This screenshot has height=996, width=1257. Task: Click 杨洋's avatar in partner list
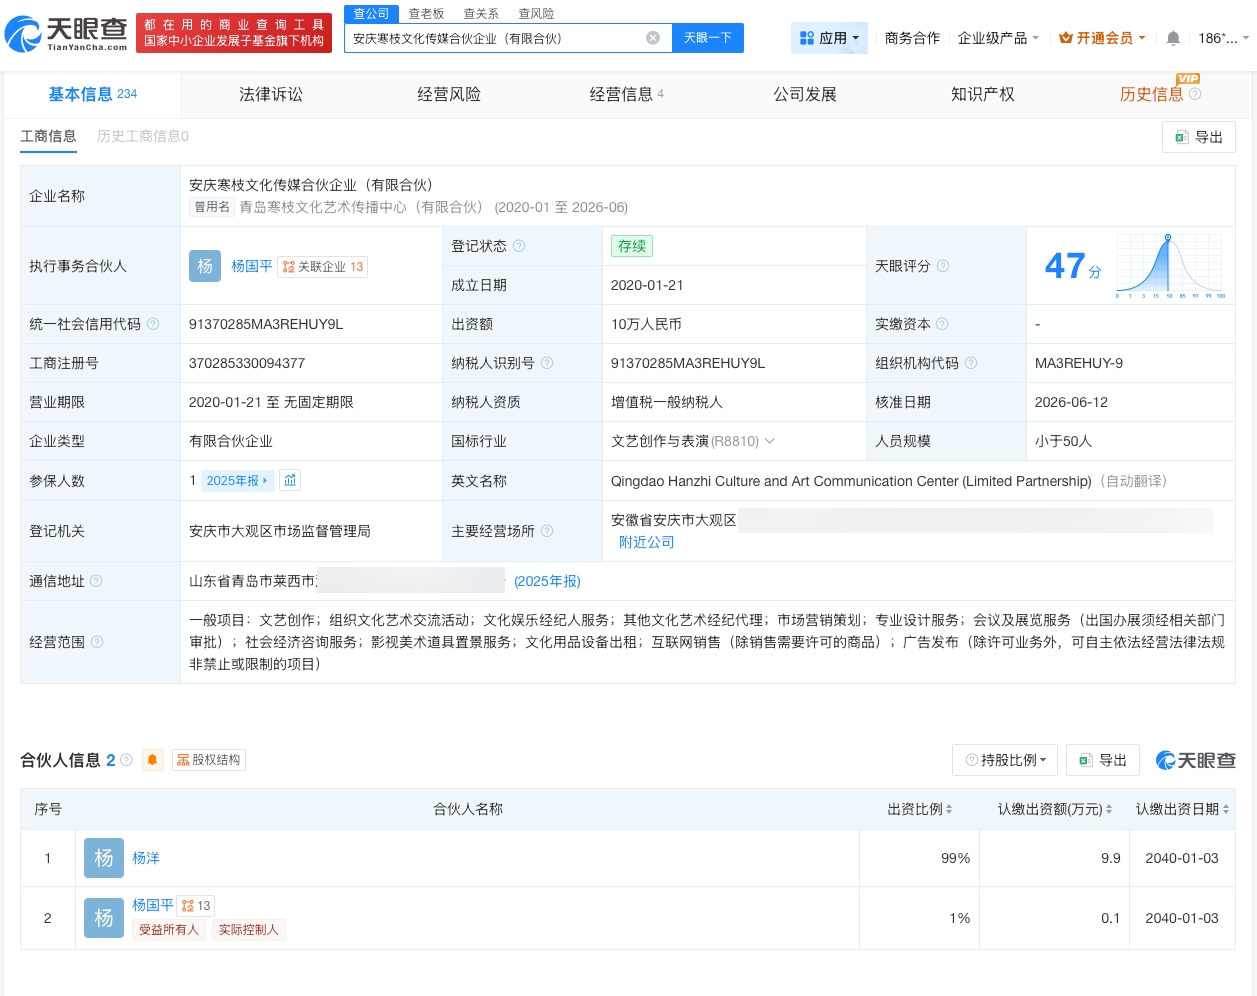pos(104,858)
